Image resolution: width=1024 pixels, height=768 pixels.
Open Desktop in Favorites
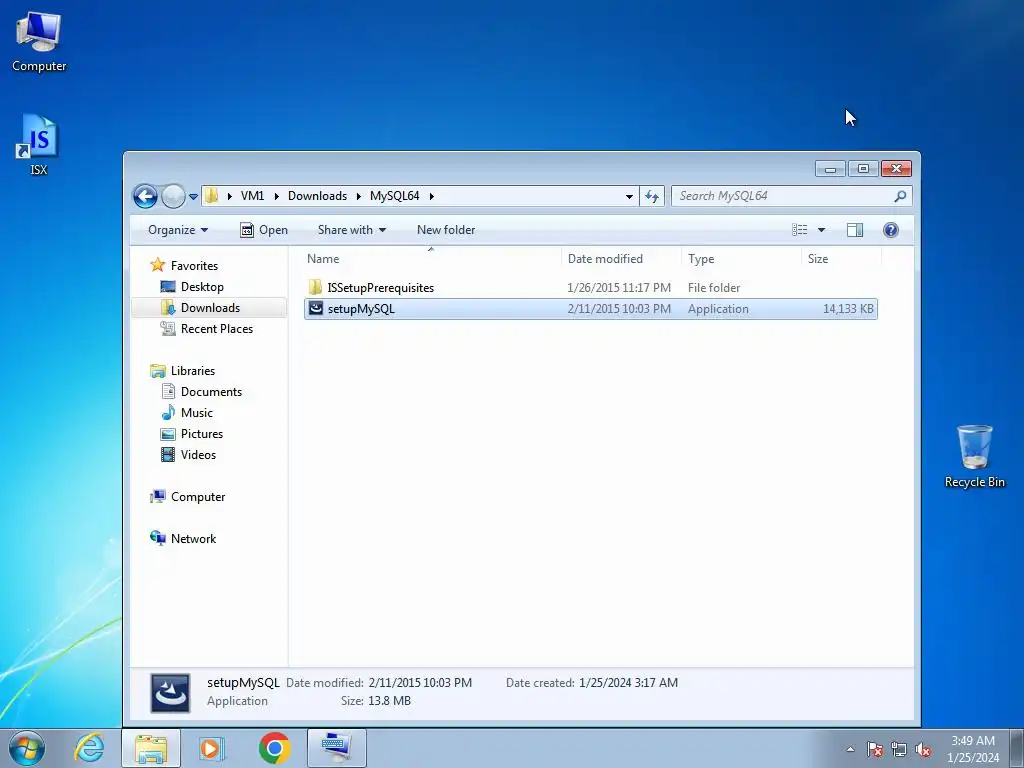[x=202, y=287]
